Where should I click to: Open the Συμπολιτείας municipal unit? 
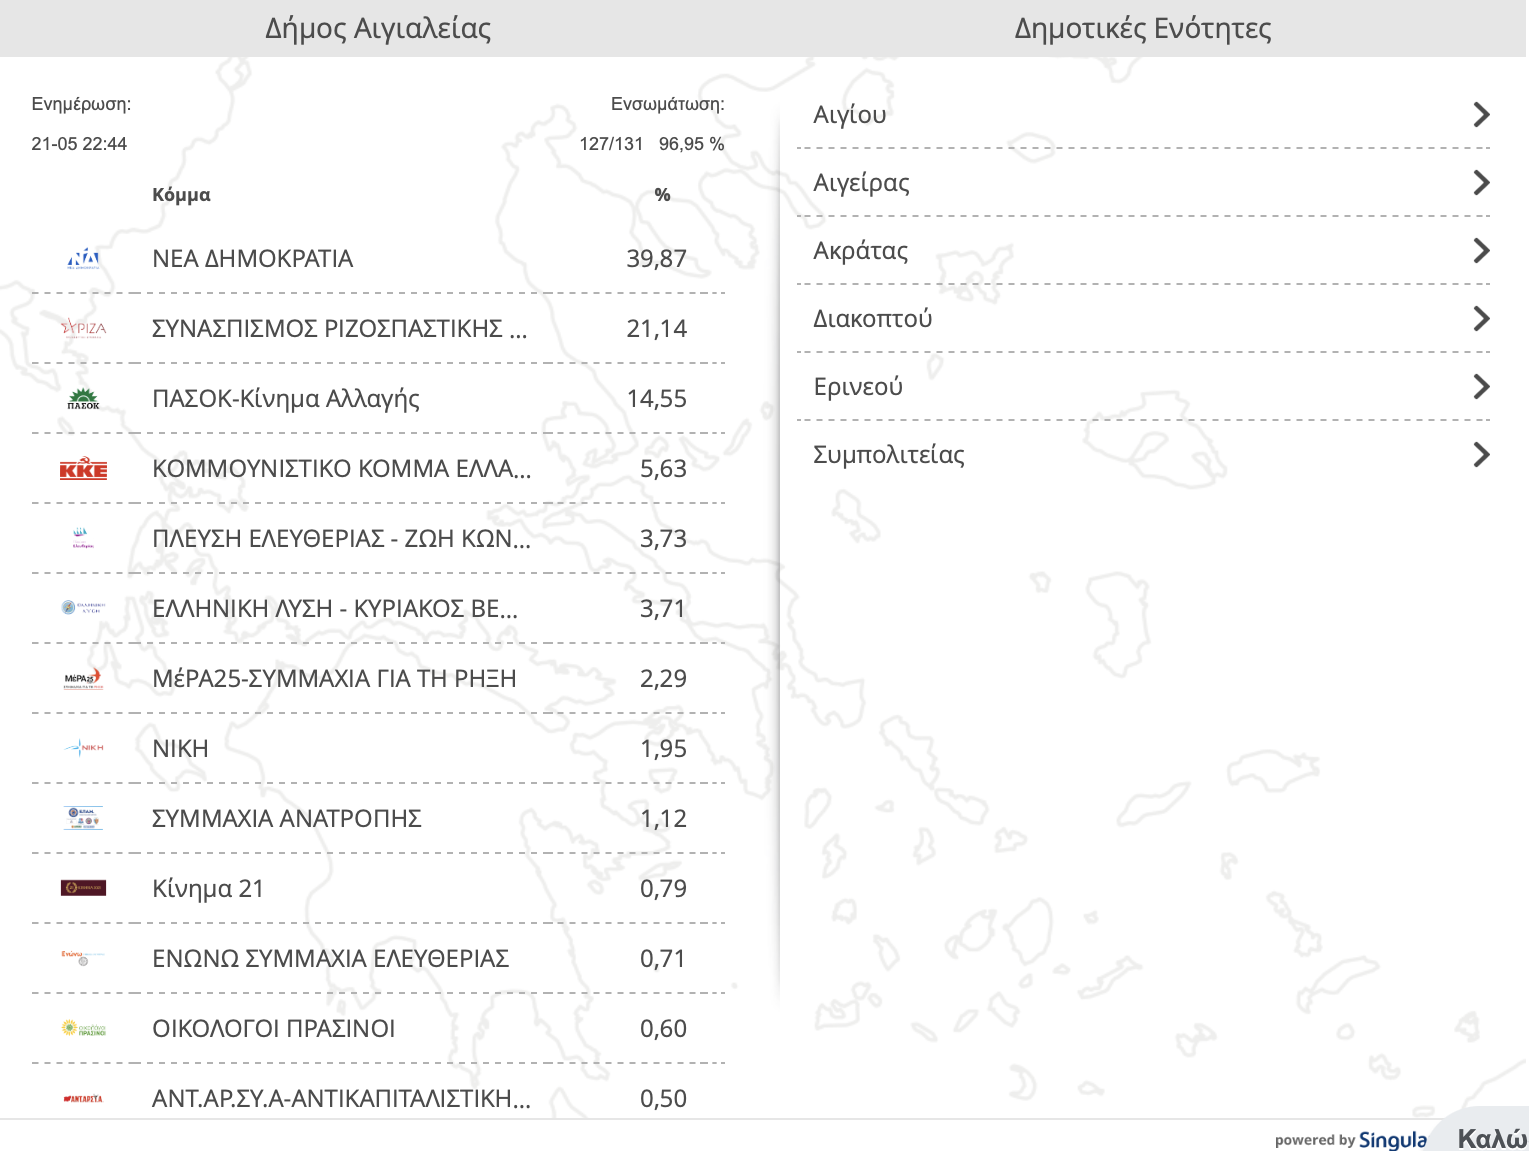coord(1143,455)
